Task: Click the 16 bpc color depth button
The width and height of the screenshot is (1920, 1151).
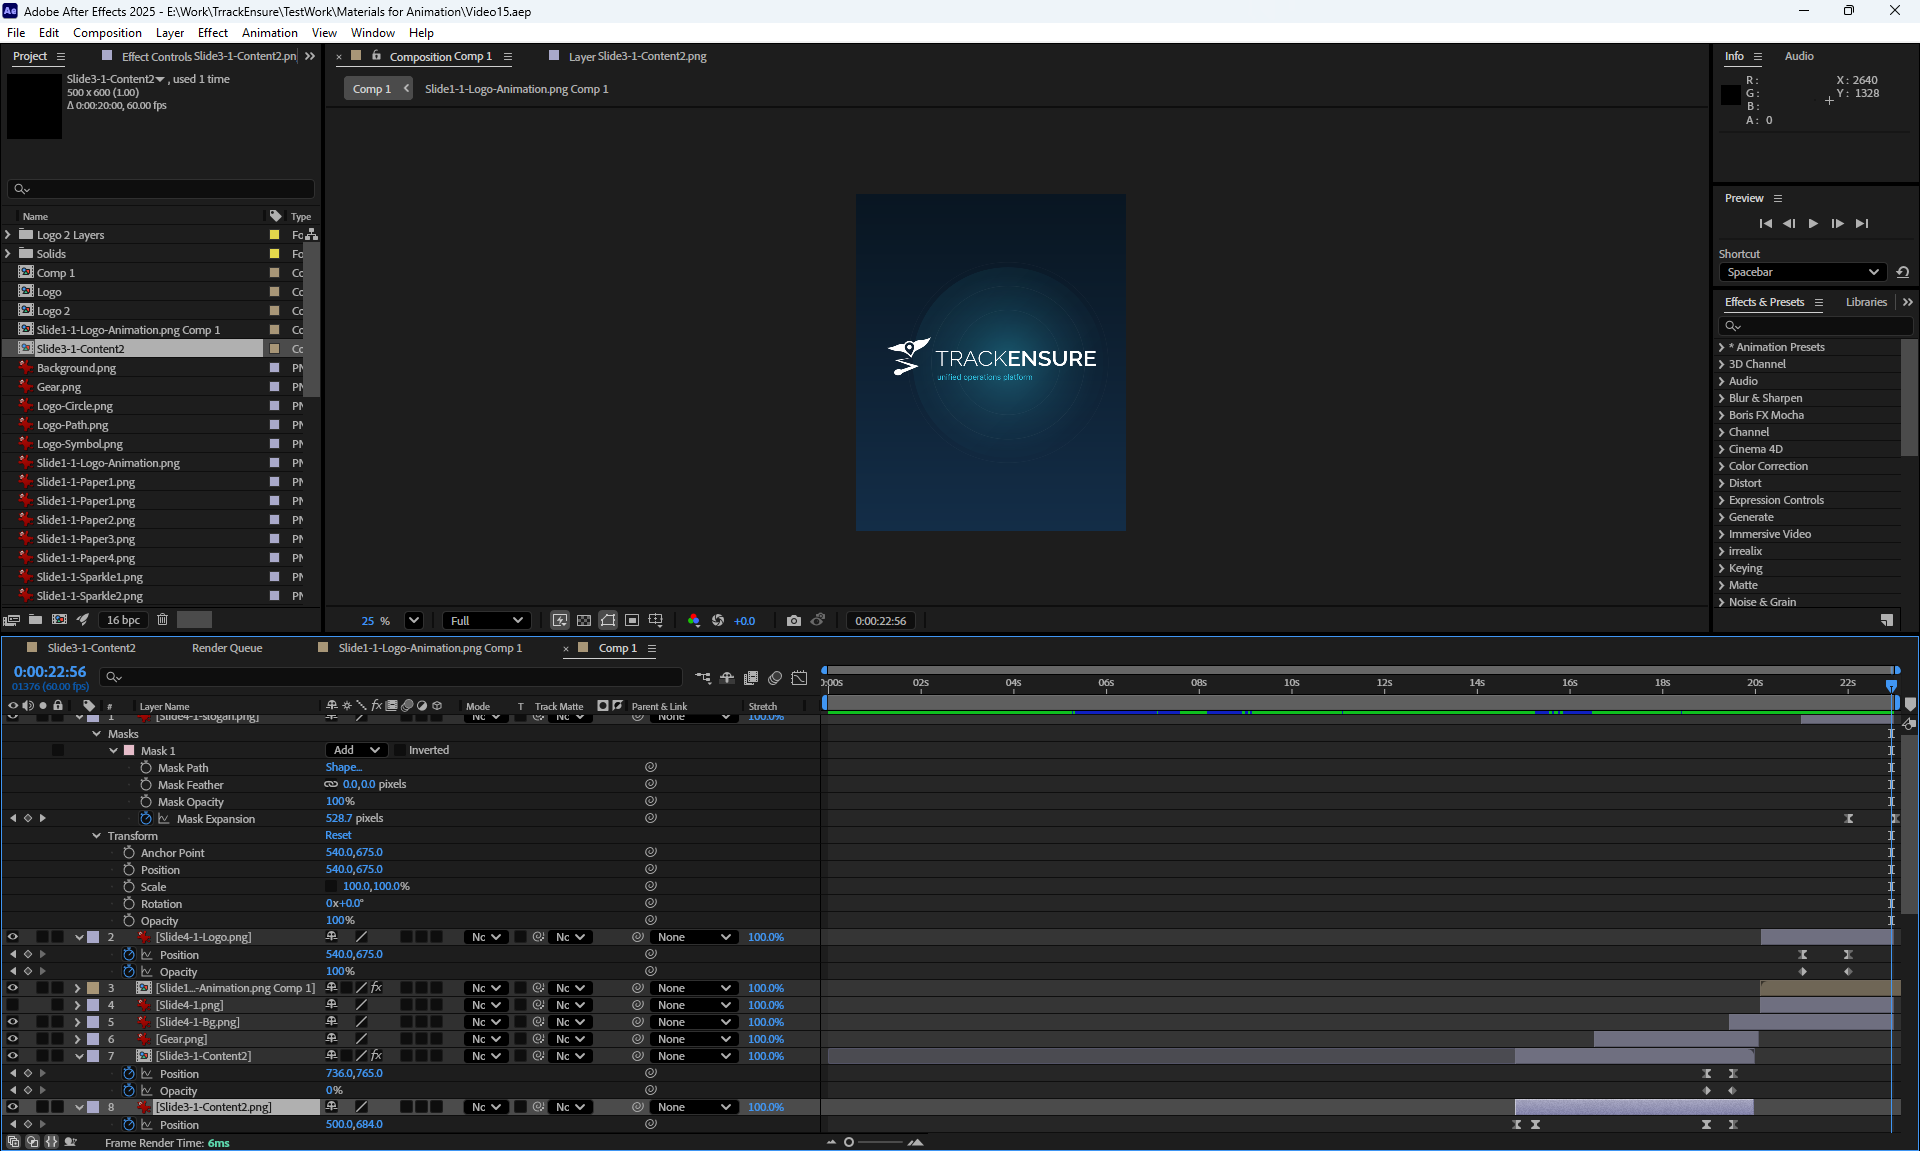Action: [x=124, y=620]
